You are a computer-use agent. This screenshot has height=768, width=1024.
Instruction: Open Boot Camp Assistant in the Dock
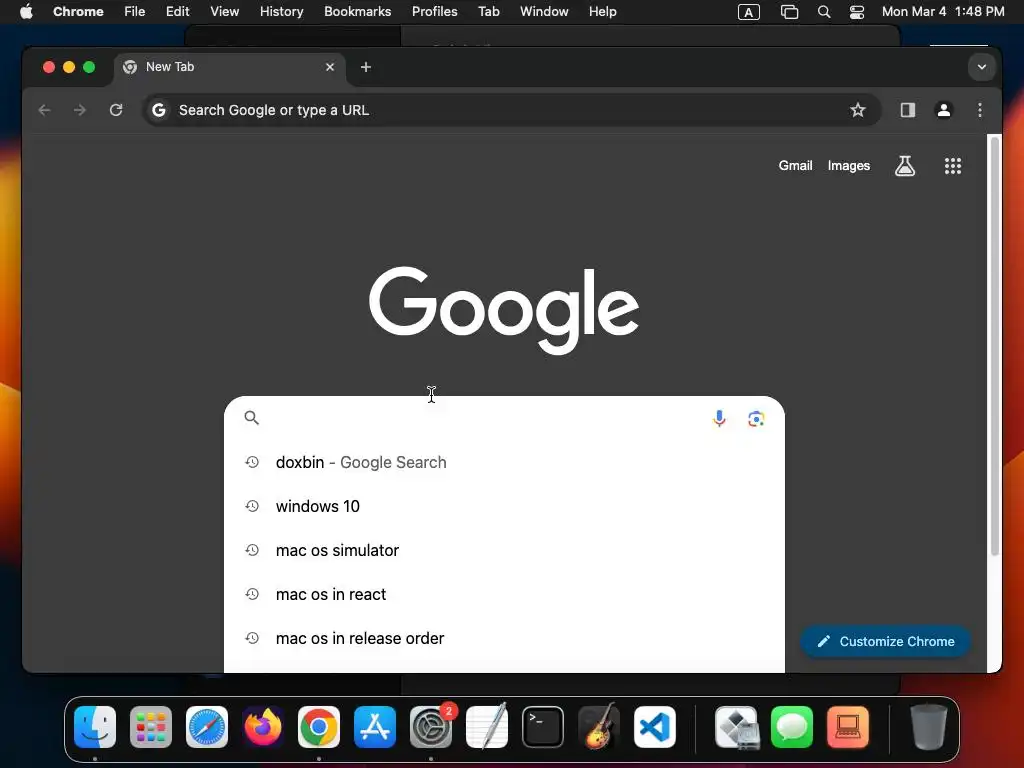tap(737, 727)
